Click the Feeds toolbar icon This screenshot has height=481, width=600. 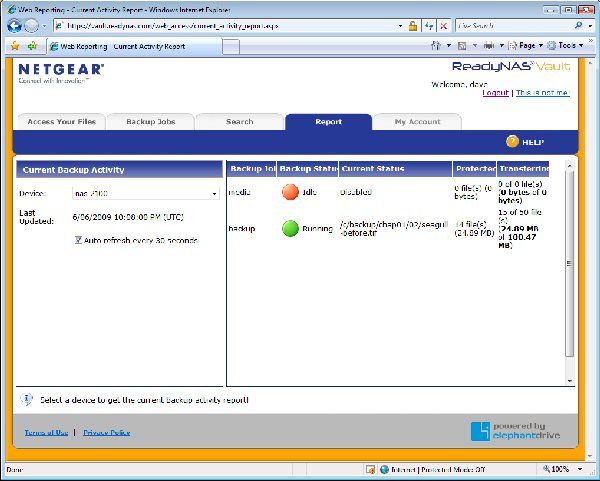[x=462, y=46]
